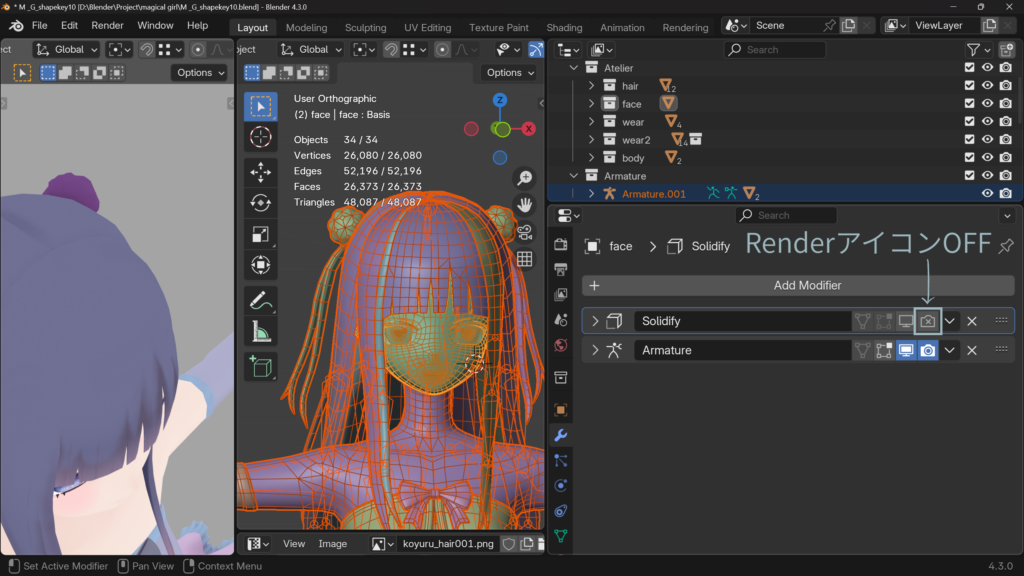Disable realtime display of the Armature modifier

tap(906, 349)
